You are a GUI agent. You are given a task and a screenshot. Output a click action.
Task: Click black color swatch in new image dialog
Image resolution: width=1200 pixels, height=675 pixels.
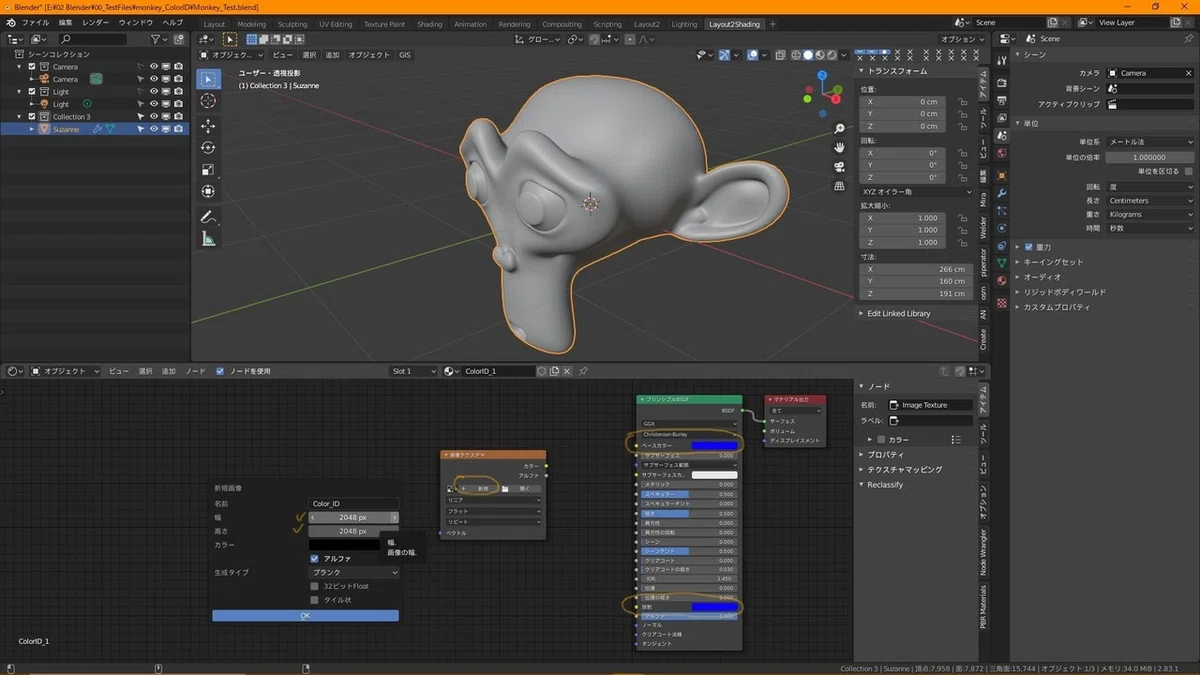(346, 545)
